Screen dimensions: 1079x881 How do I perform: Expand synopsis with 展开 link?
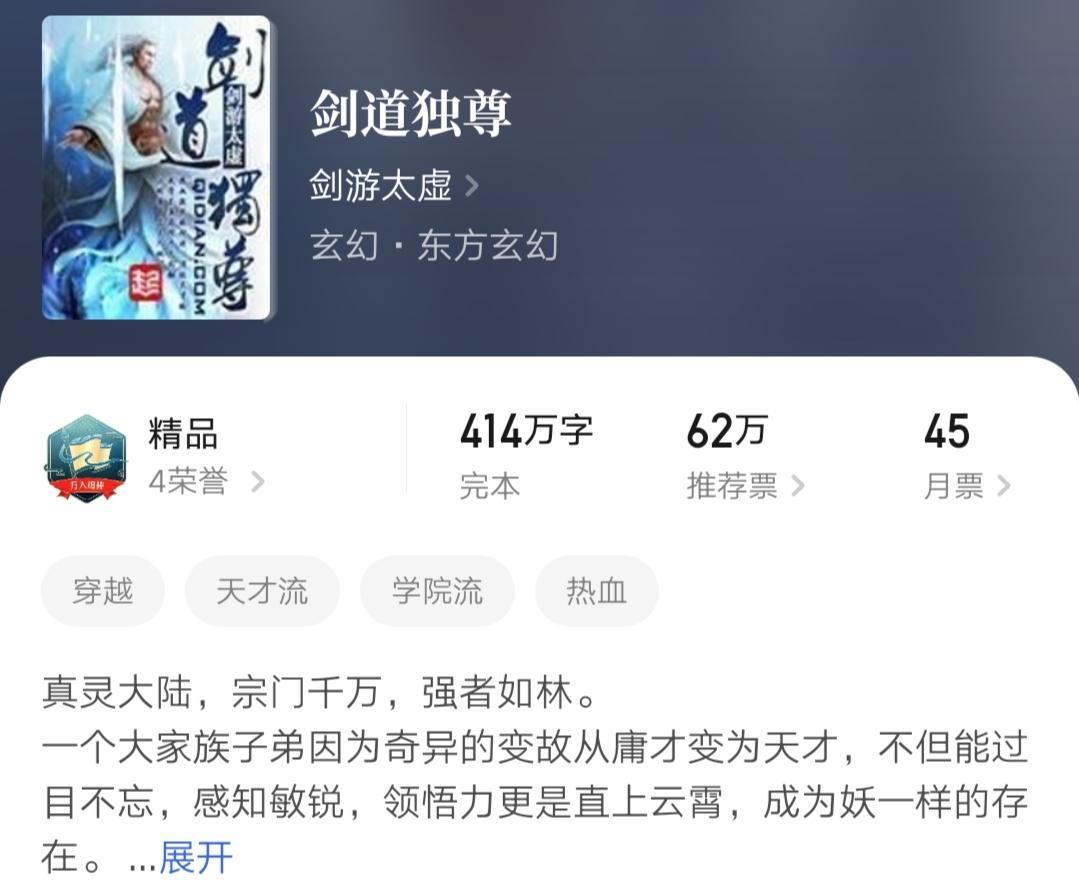(196, 857)
